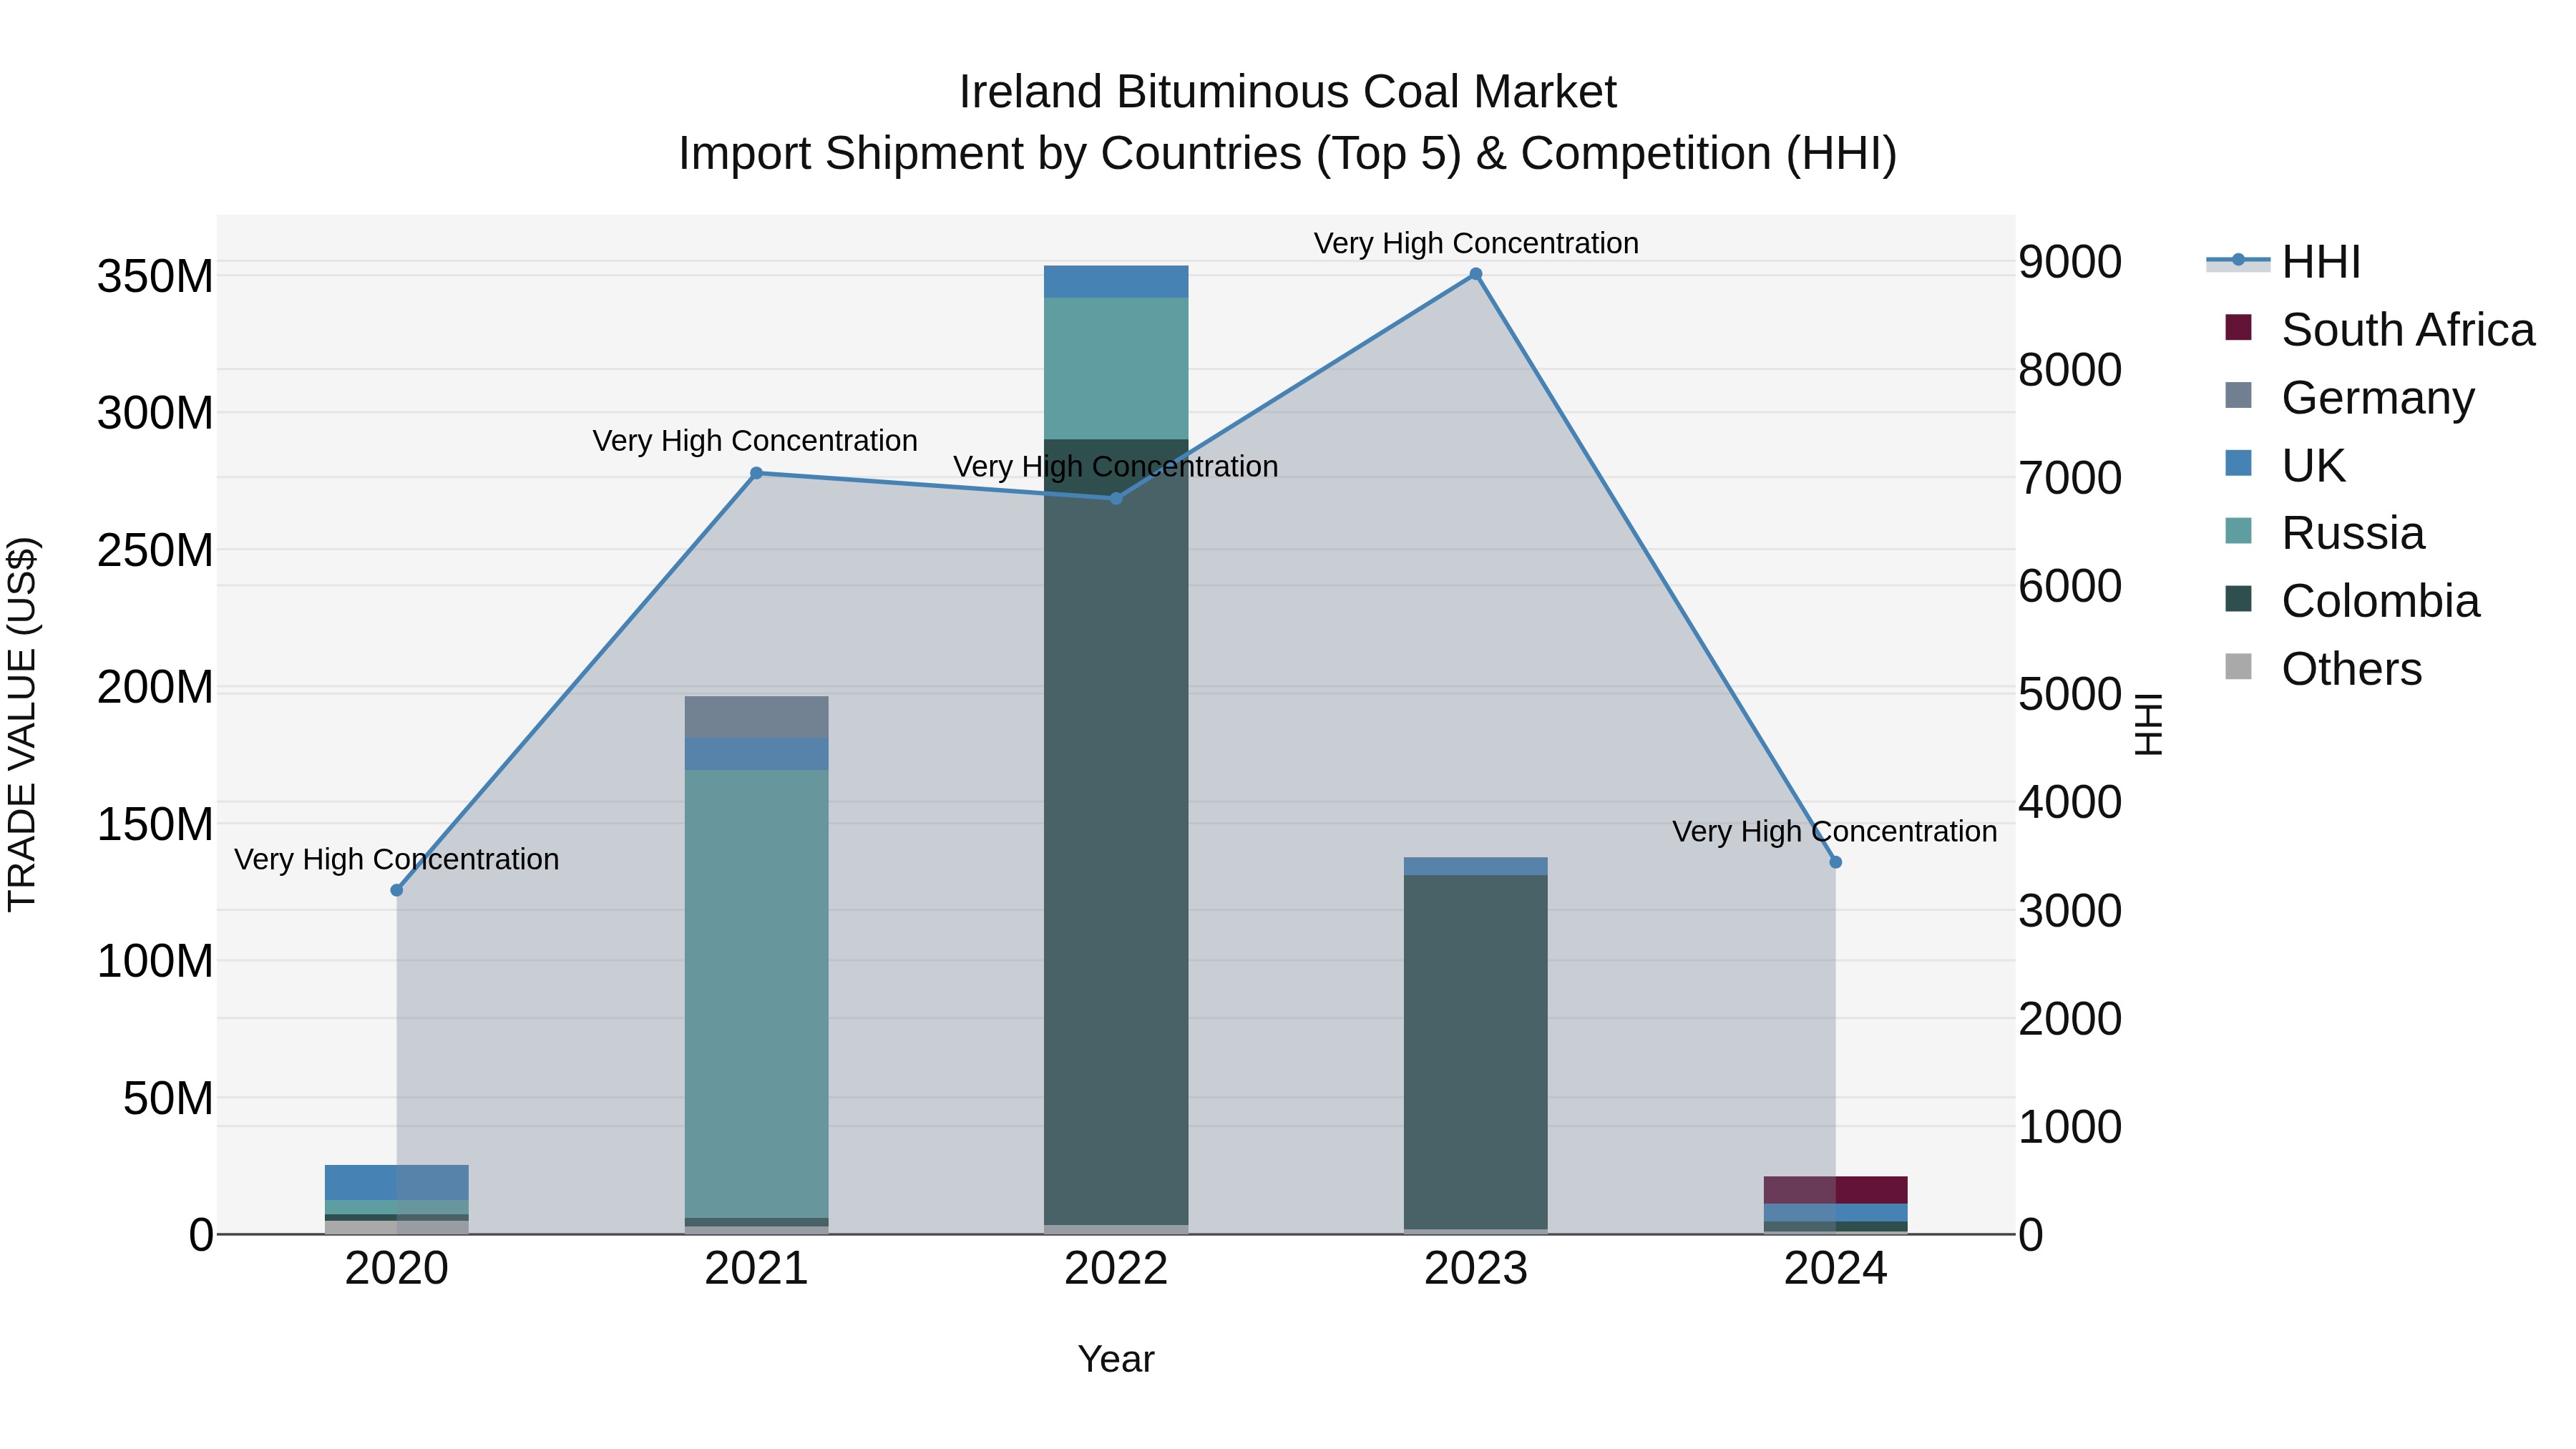This screenshot has height=1449, width=2576.
Task: Select the 2023 HHI peak data point
Action: (1476, 274)
